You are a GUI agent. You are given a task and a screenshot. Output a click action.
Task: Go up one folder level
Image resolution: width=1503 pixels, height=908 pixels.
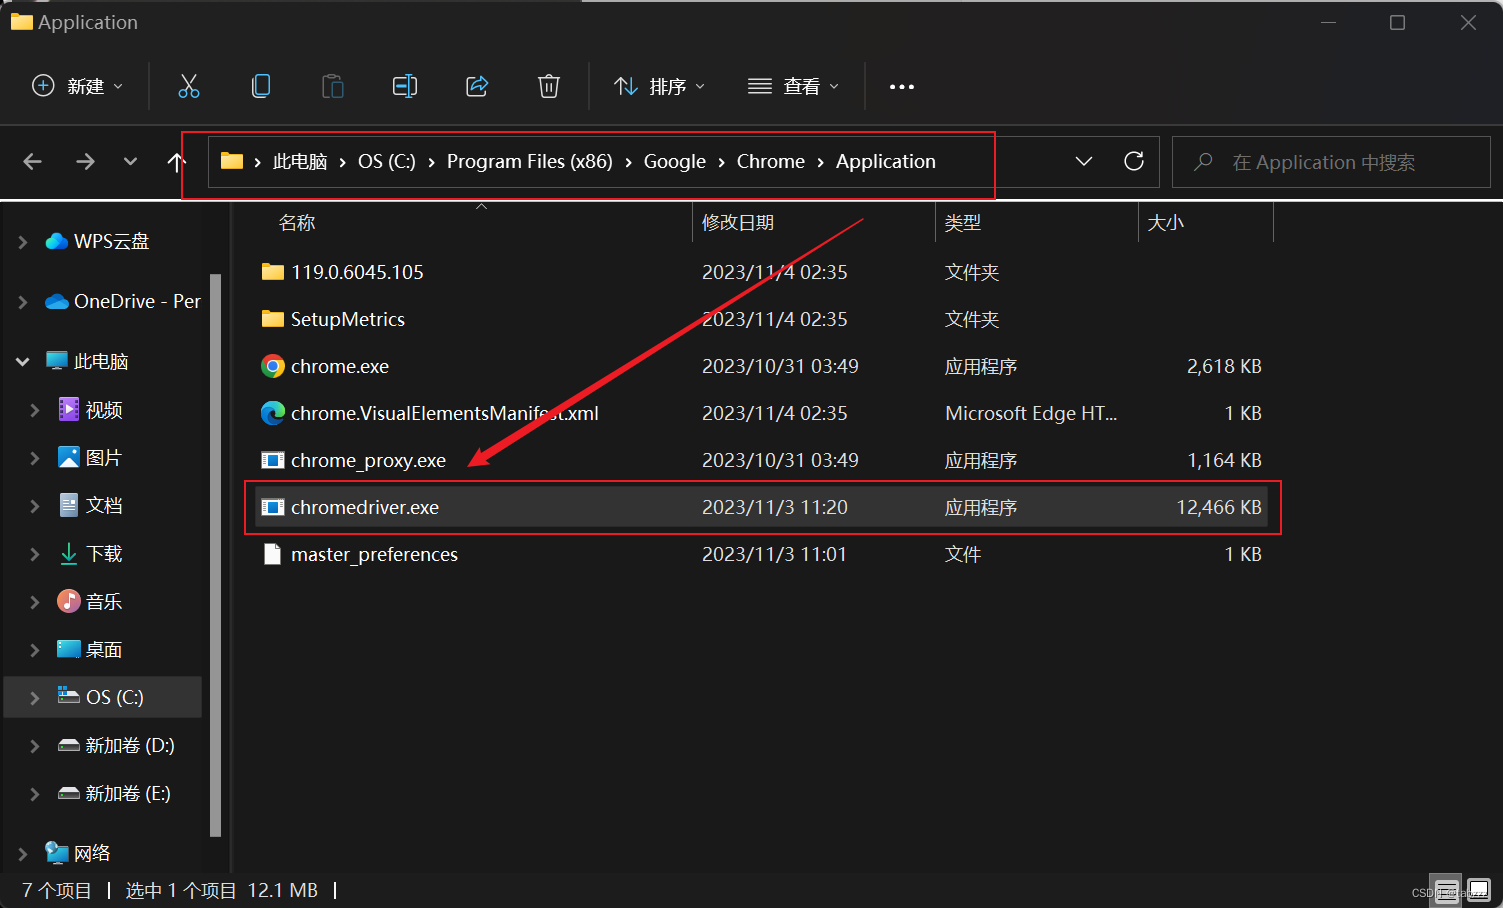176,161
